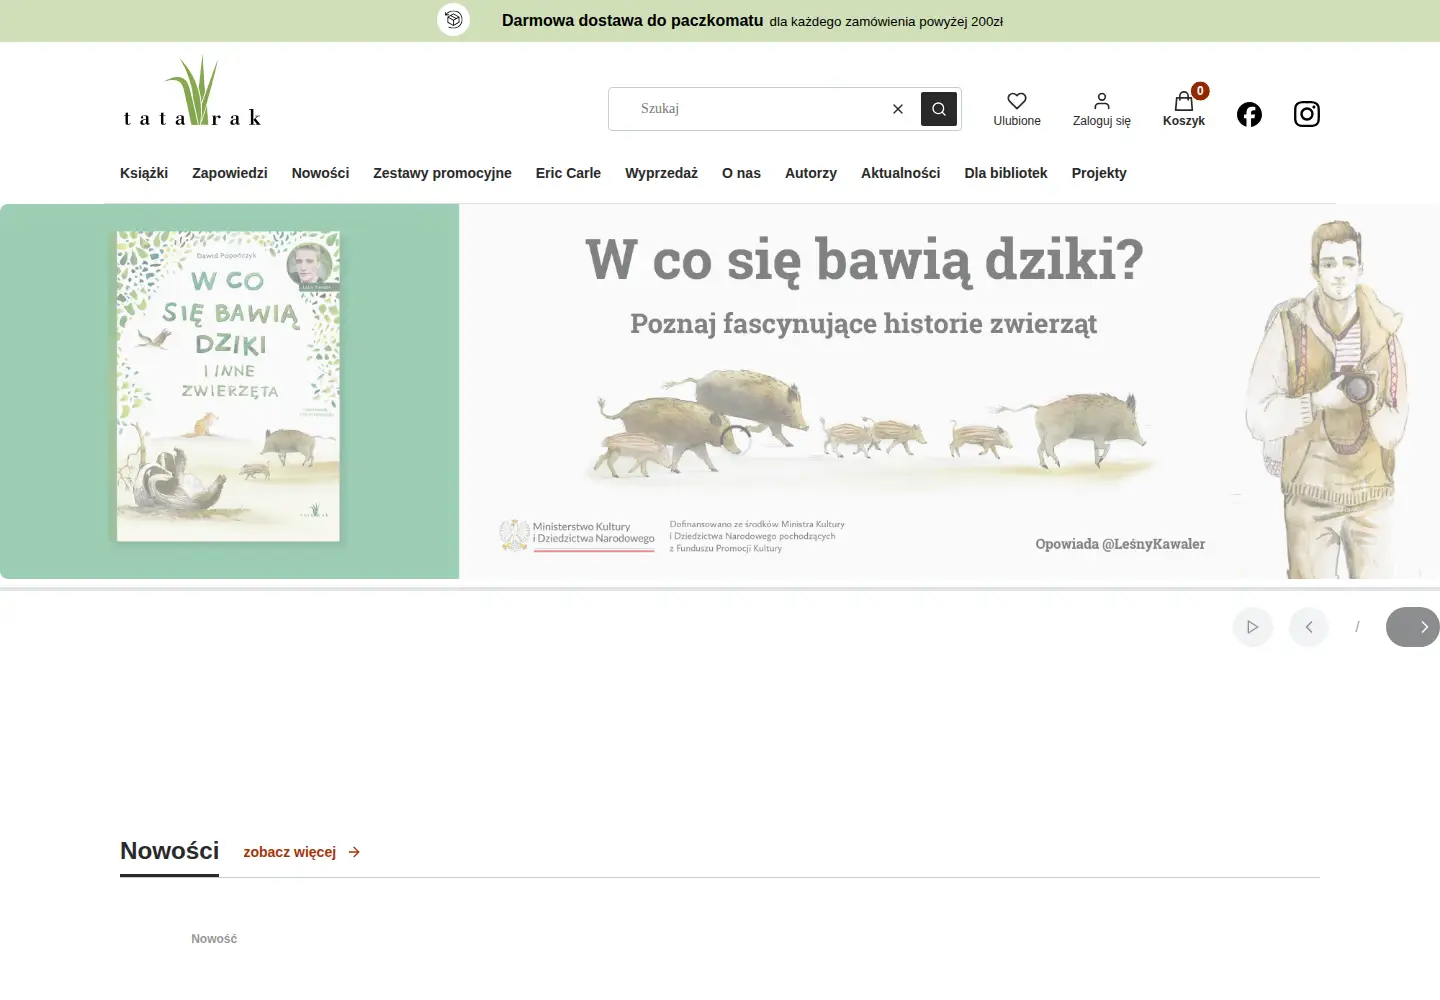Click the Nowość product label
Viewport: 1440px width, 1000px height.
[214, 939]
